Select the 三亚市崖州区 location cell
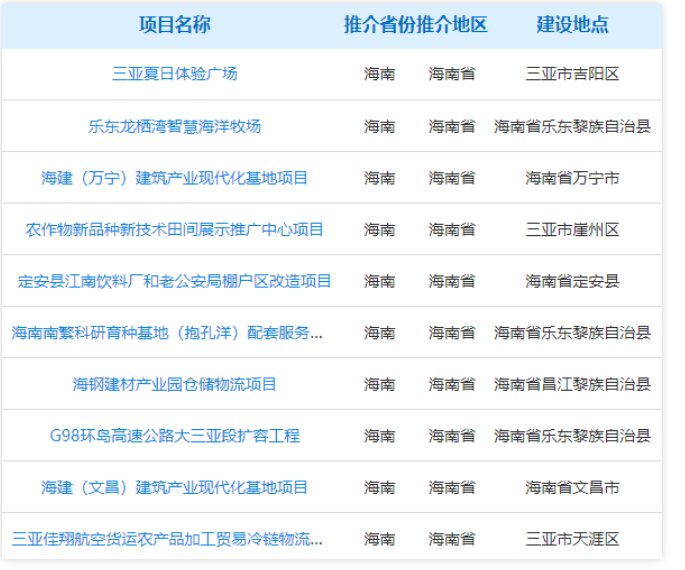 pyautogui.click(x=572, y=229)
